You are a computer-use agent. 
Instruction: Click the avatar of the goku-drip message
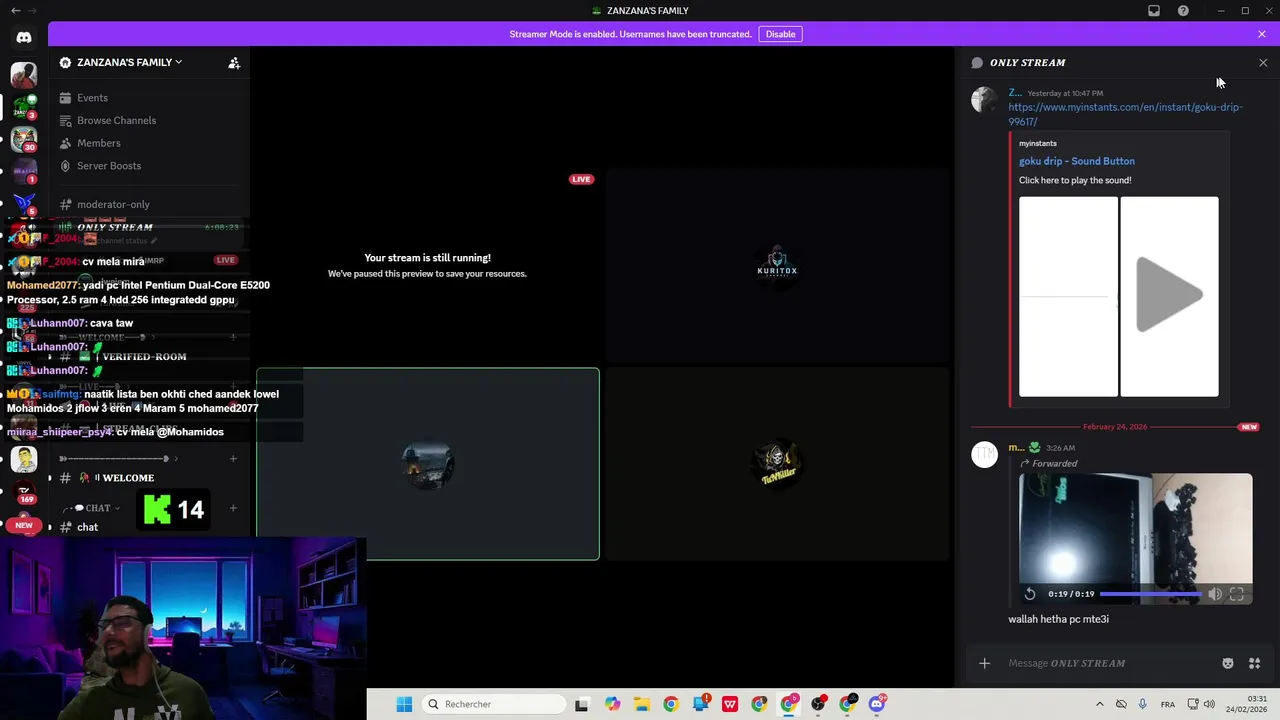[985, 100]
